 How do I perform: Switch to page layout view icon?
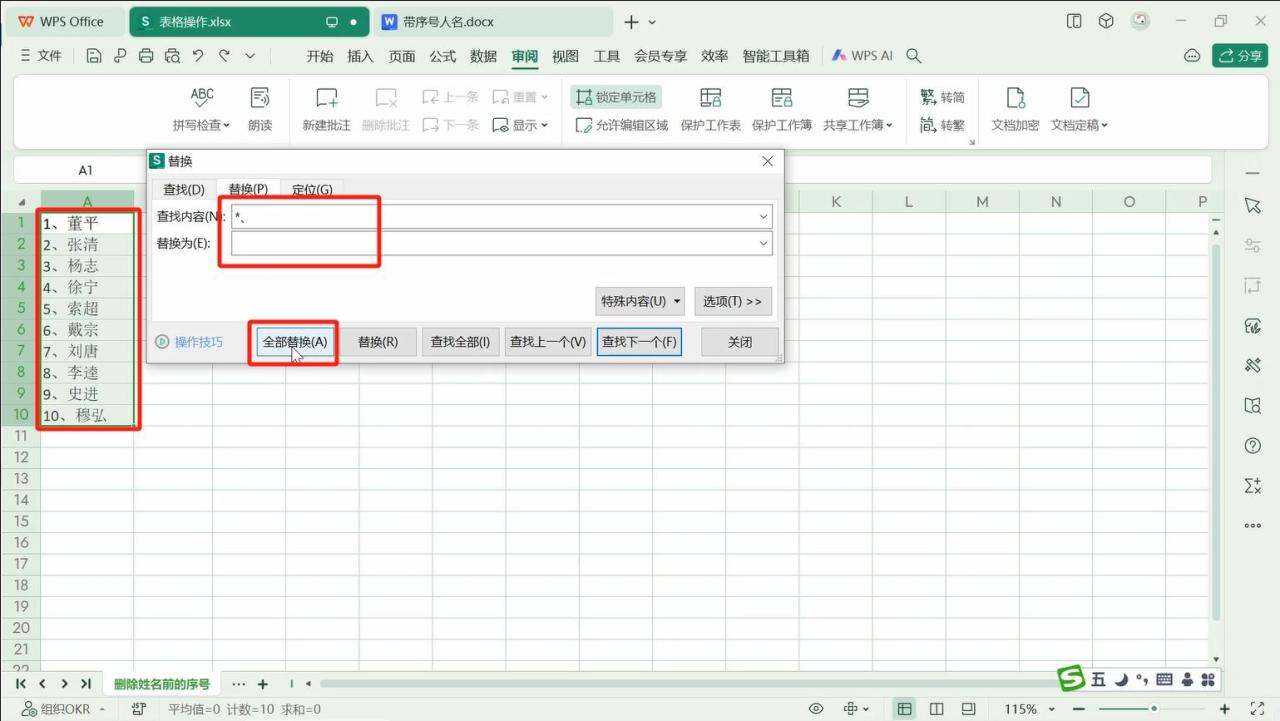point(937,709)
